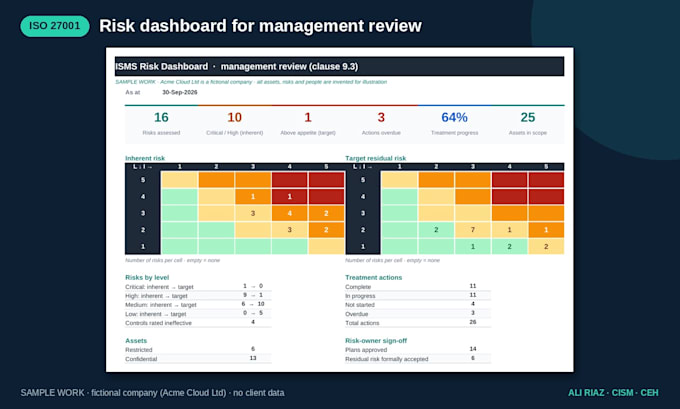Screen dimensions: 680x409
Task: Click the '25 Assets in scope' KPI card
Action: [x=528, y=124]
